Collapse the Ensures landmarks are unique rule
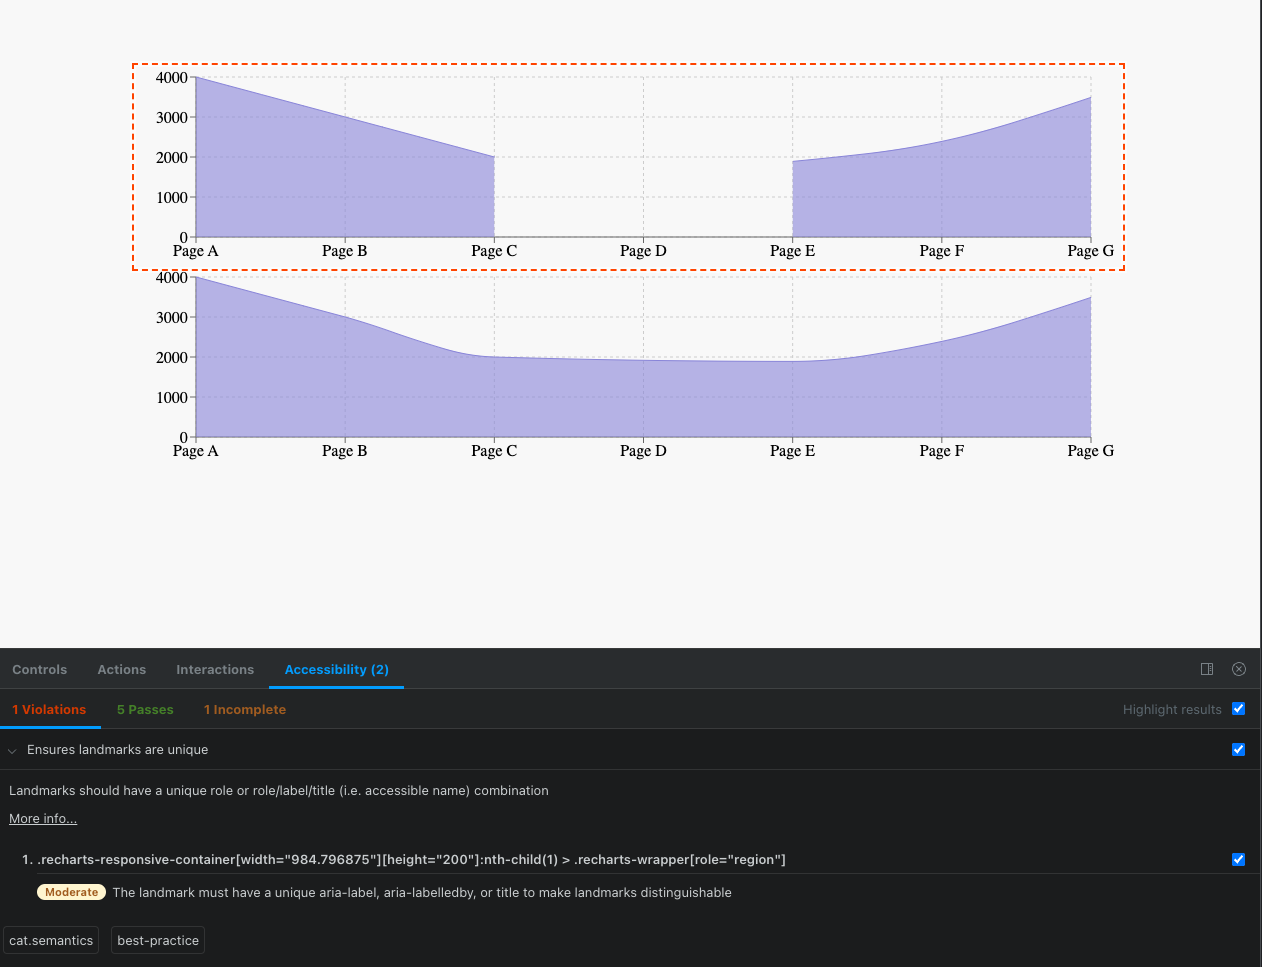This screenshot has width=1262, height=967. tap(11, 749)
